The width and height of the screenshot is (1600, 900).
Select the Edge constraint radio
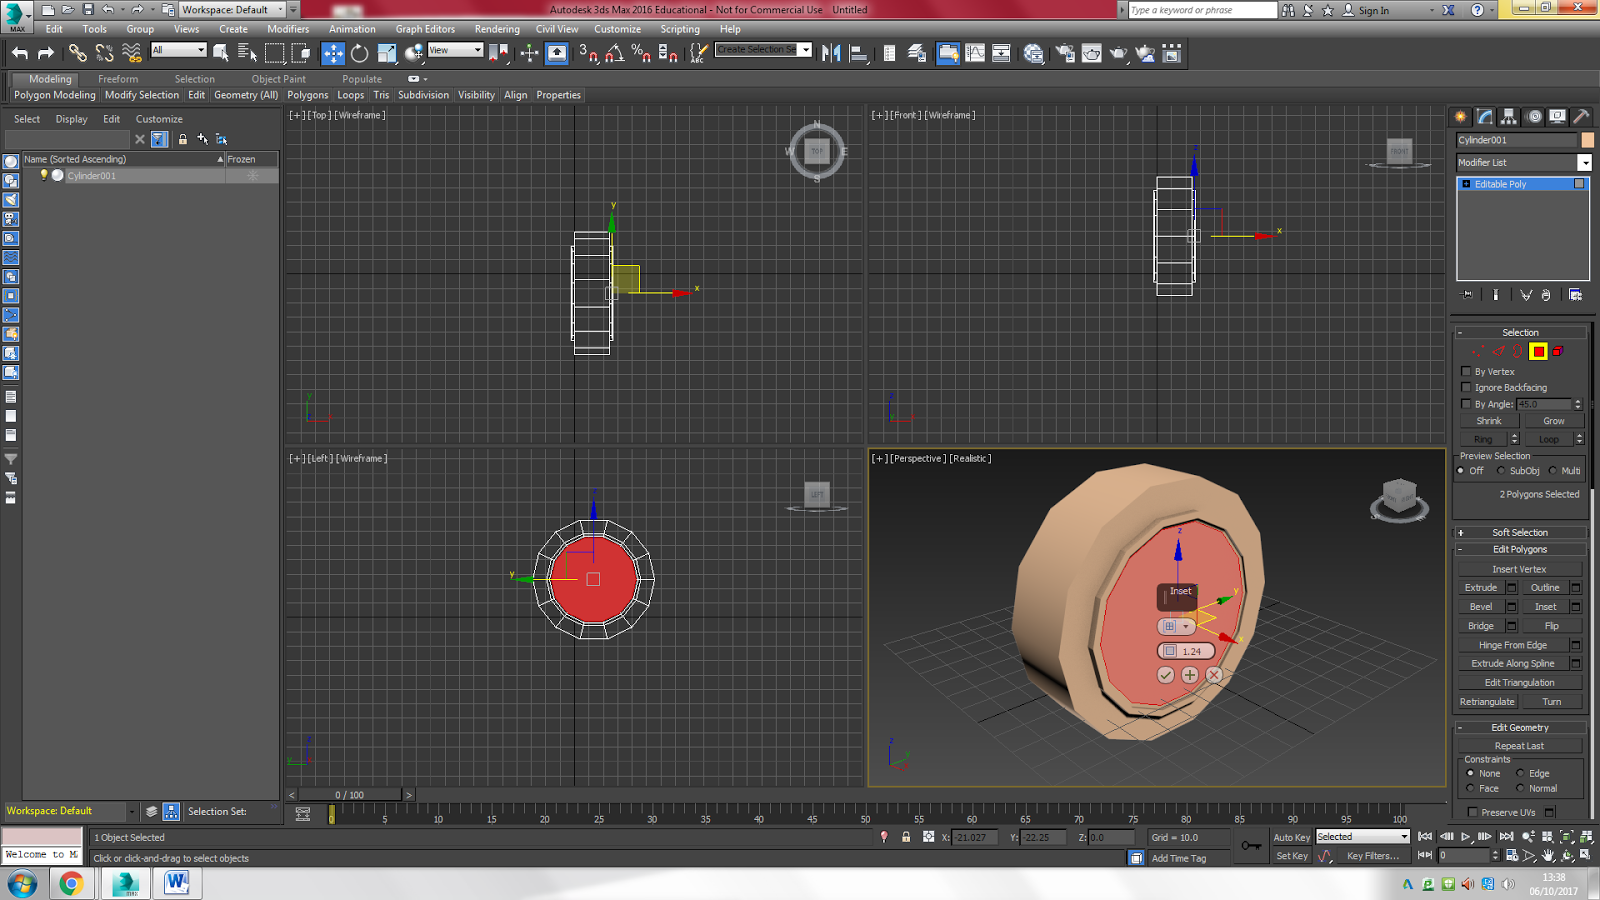click(x=1520, y=773)
